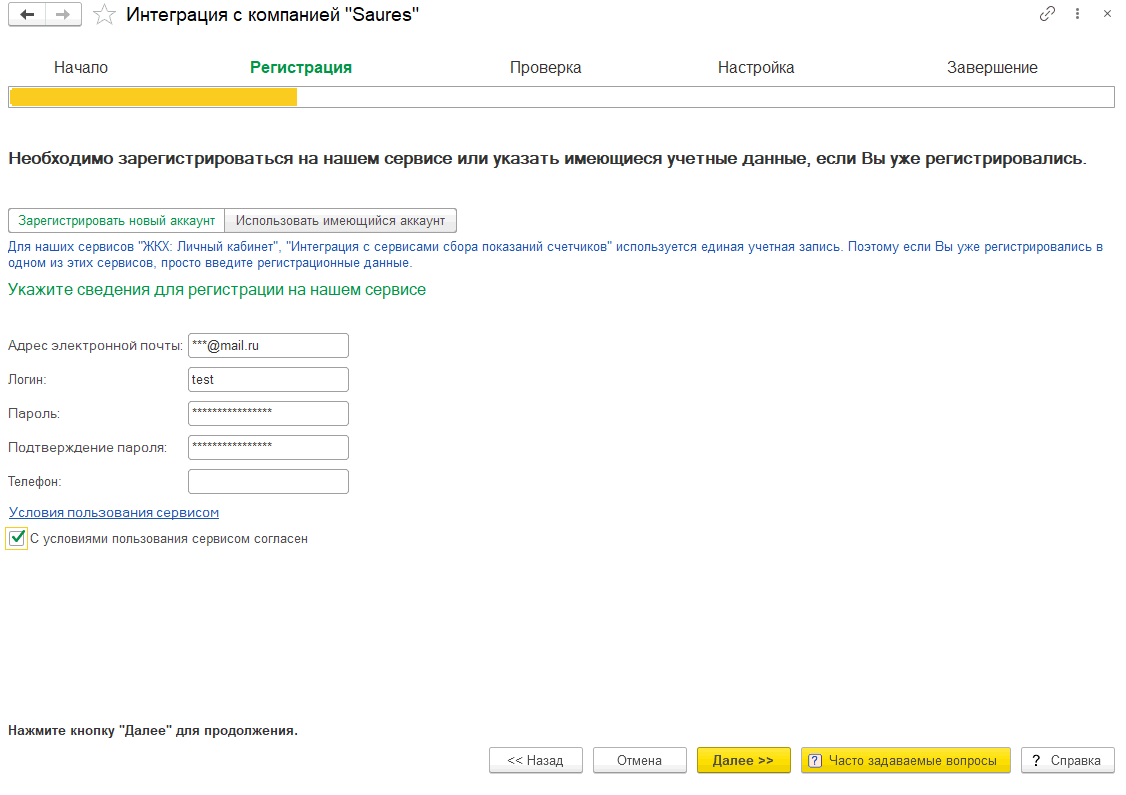The image size is (1126, 795).
Task: Add form to favorites with star icon
Action: click(x=105, y=14)
